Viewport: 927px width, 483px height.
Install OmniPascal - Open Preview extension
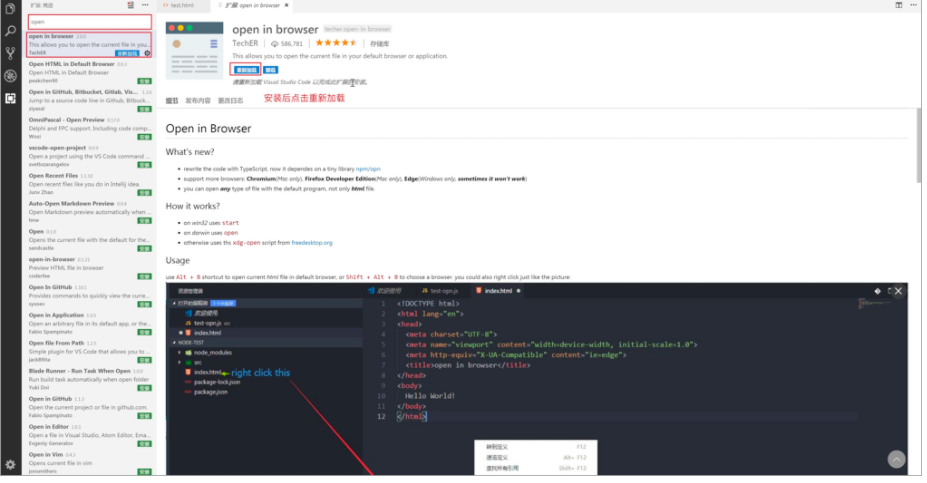point(144,137)
